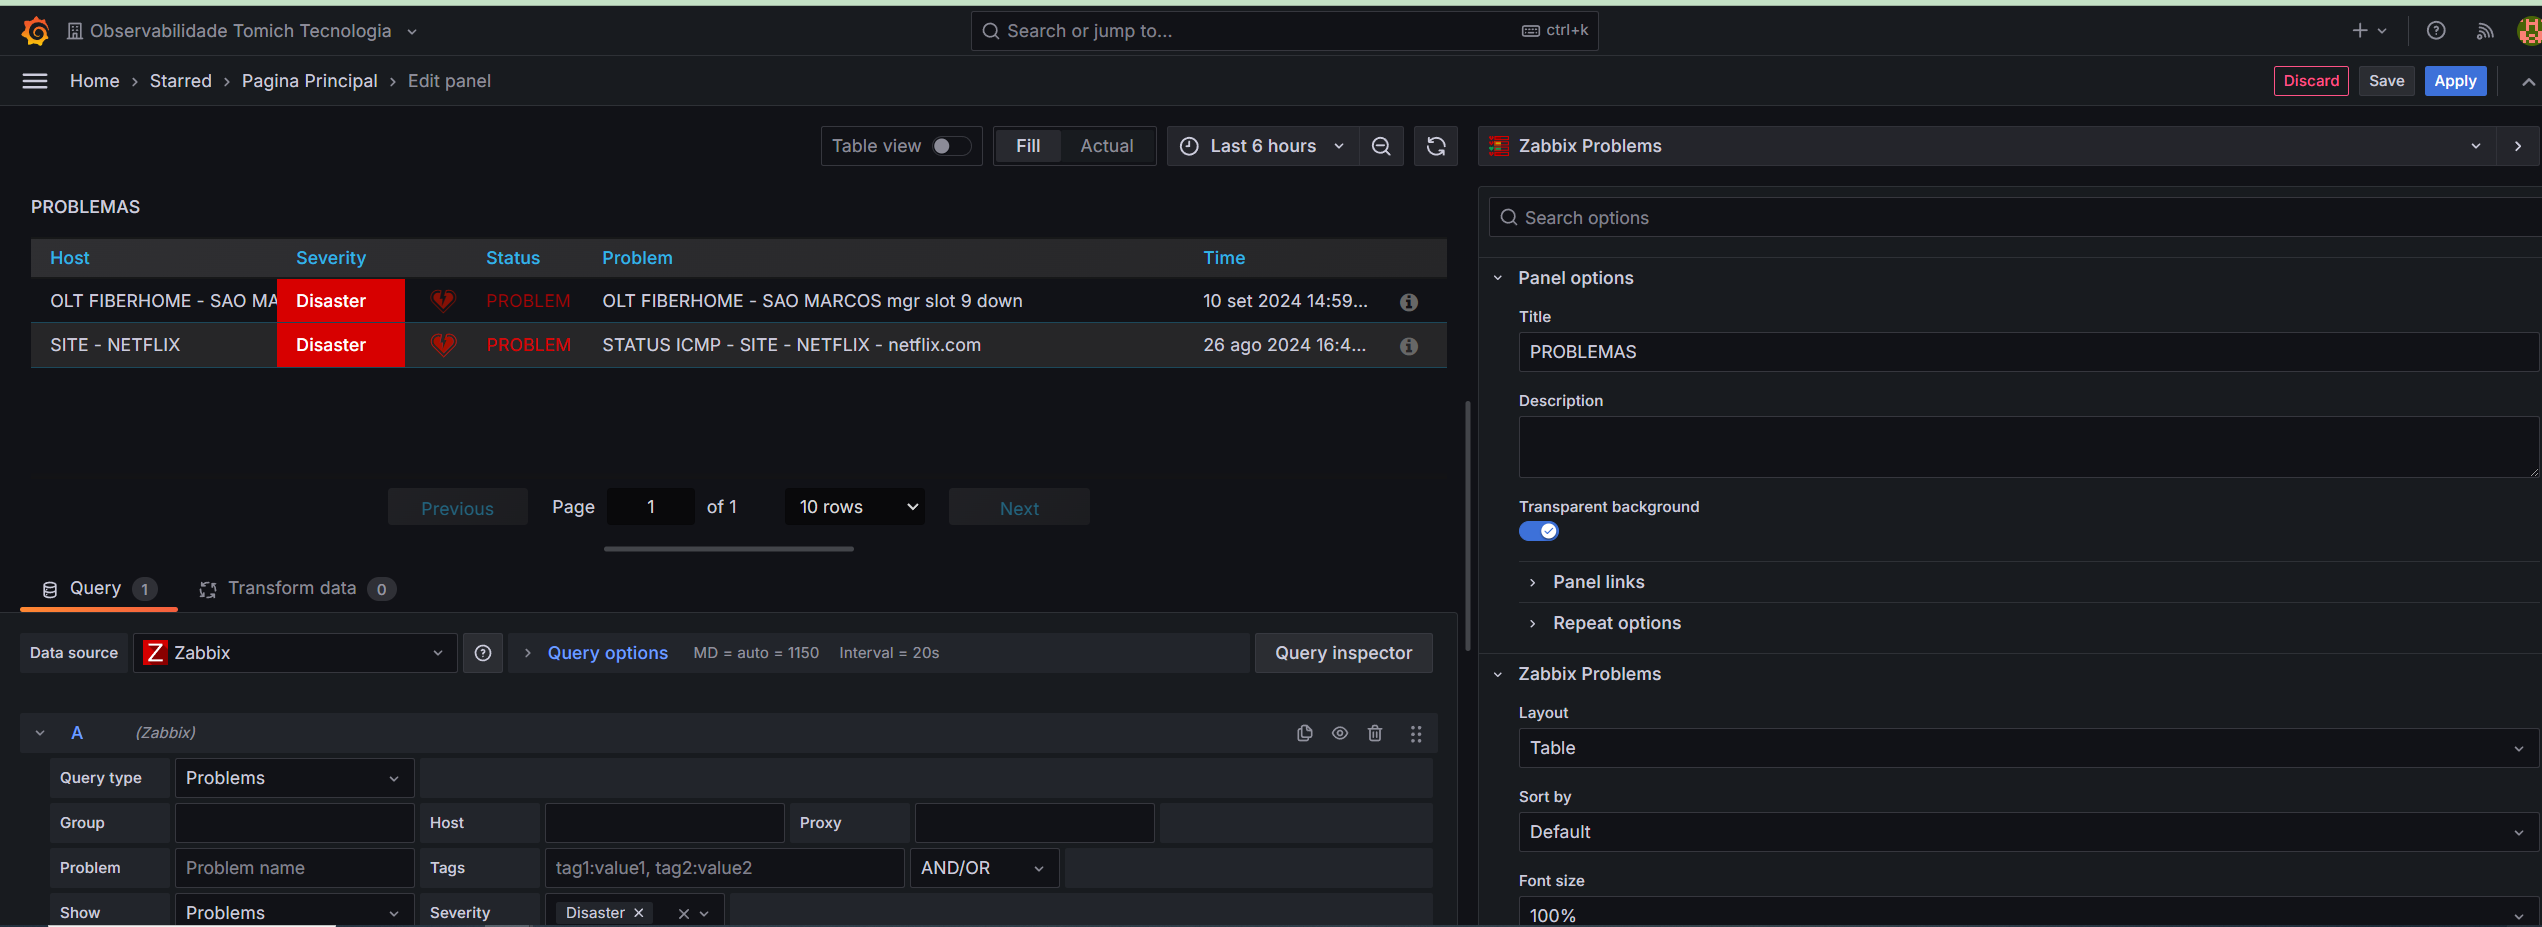Select Actual display mode
This screenshot has width=2542, height=927.
[x=1107, y=146]
